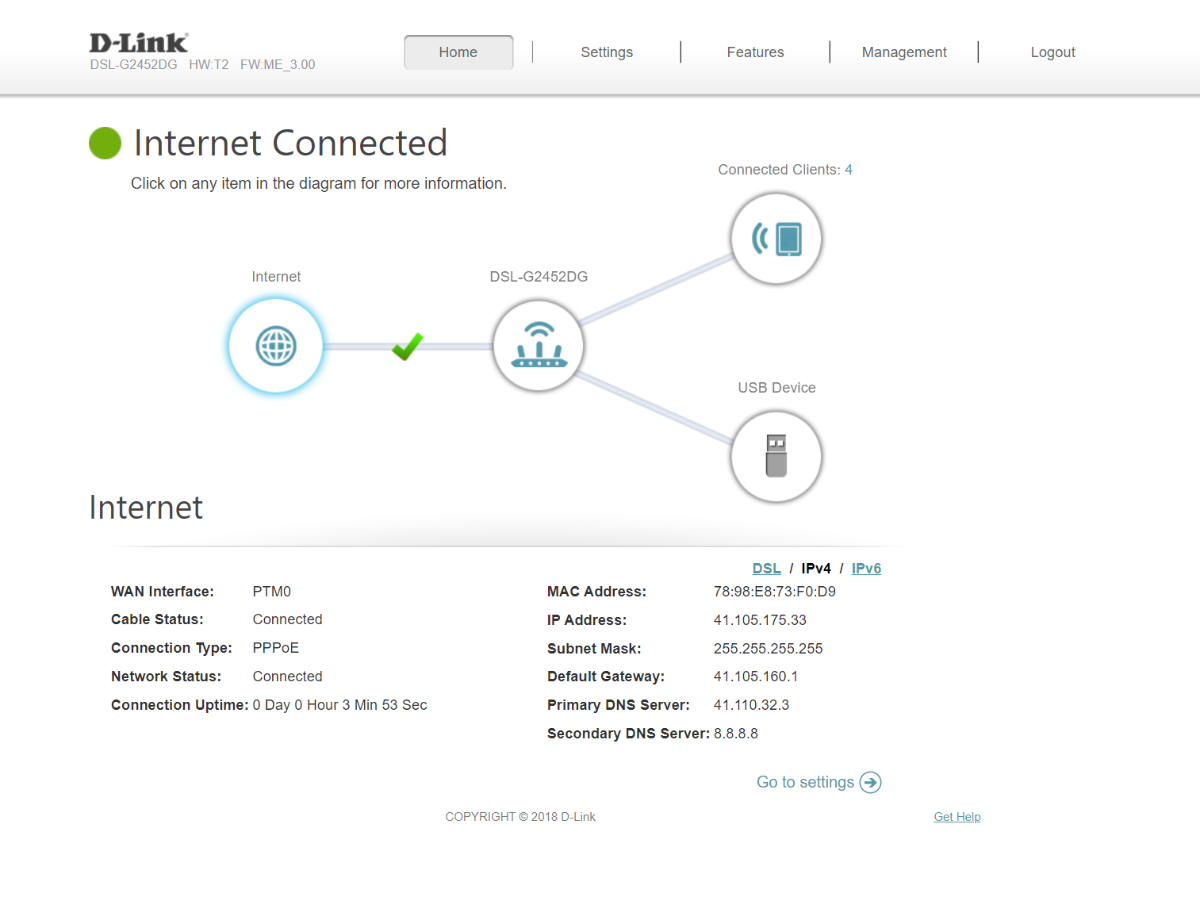This screenshot has width=1200, height=897.
Task: Select the IPv4 details view
Action: 816,568
